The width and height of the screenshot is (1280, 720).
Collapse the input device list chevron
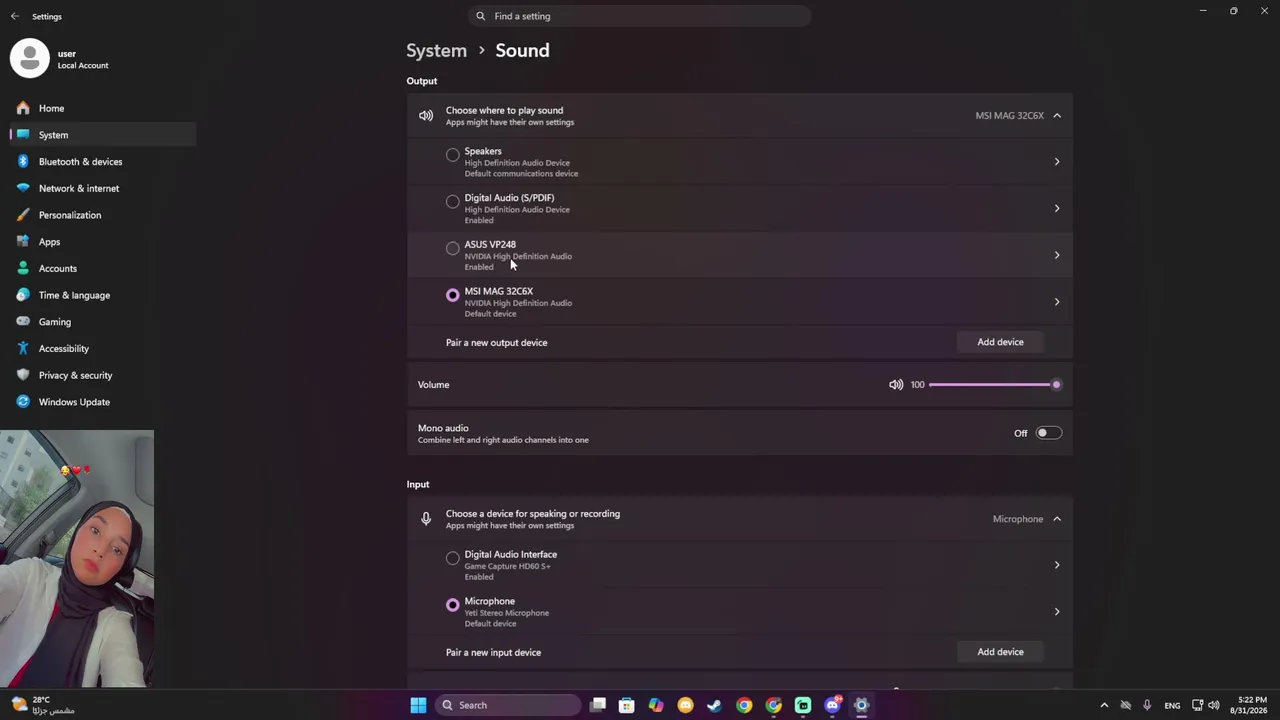[1057, 519]
